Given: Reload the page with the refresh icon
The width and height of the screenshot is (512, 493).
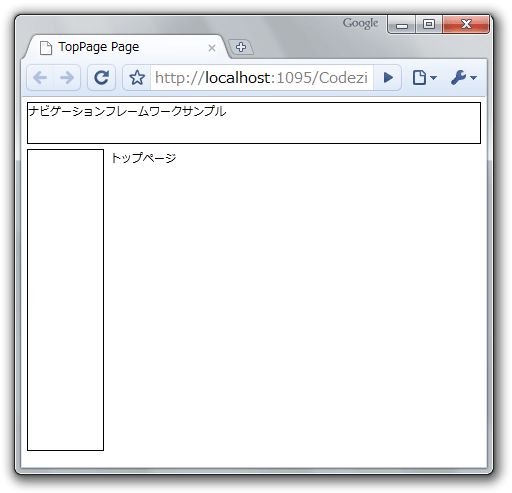Looking at the screenshot, I should click(101, 78).
